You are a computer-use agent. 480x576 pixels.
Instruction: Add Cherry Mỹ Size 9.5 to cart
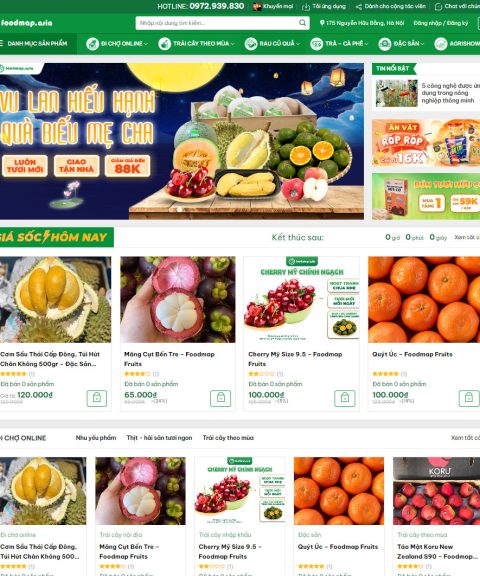tap(344, 398)
